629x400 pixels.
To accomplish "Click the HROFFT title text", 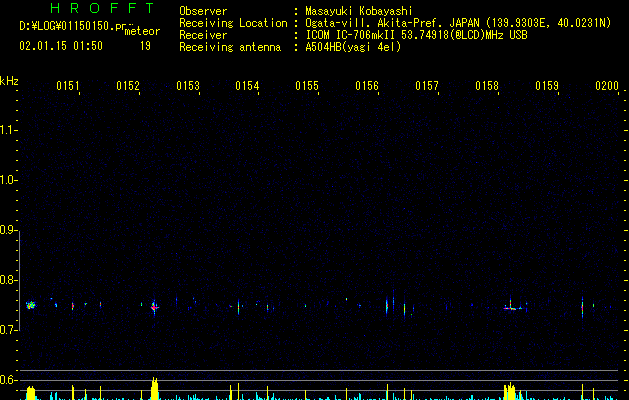I will pyautogui.click(x=103, y=8).
